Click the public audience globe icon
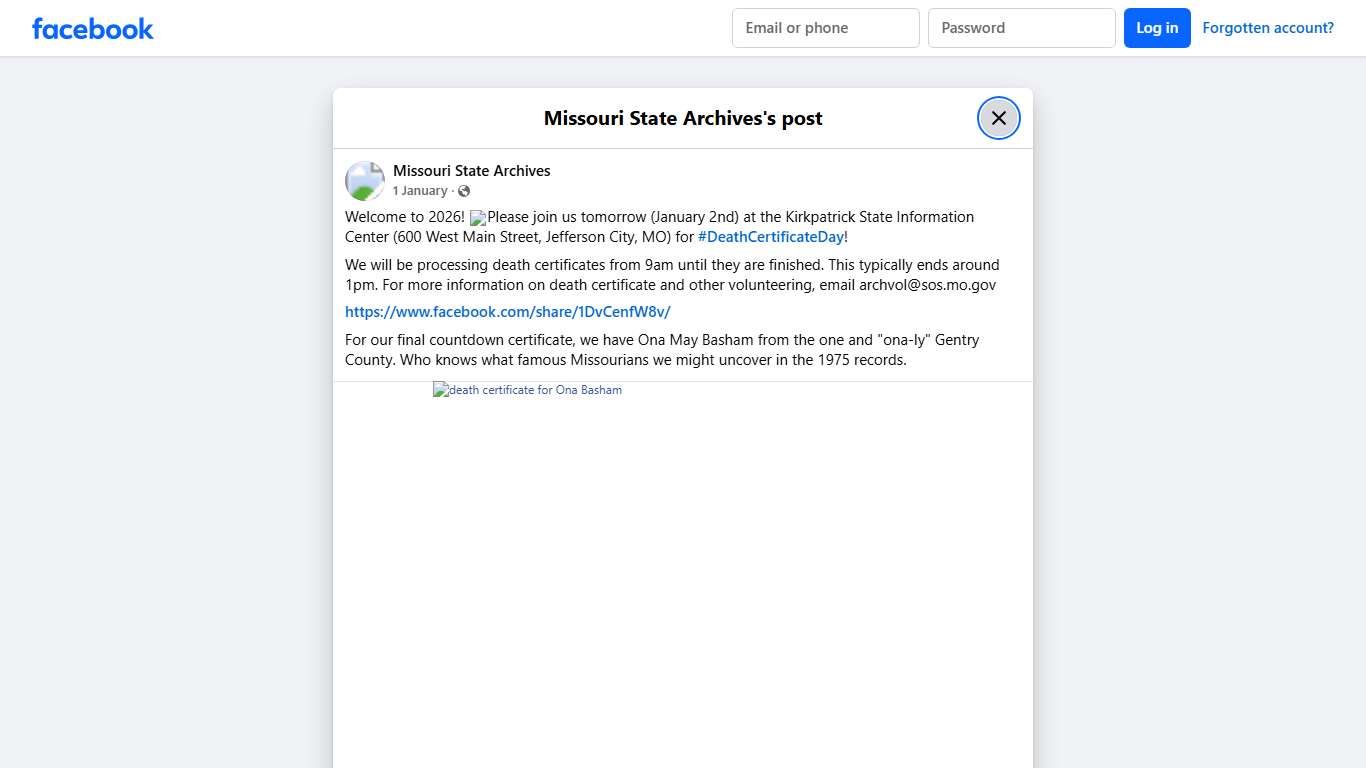The image size is (1366, 768). pos(464,191)
